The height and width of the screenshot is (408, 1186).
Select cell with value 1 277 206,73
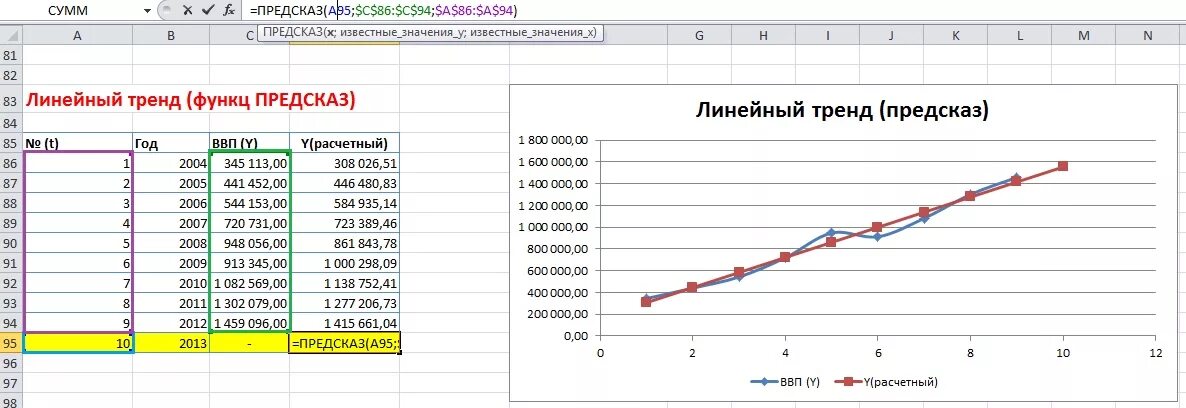coord(345,304)
